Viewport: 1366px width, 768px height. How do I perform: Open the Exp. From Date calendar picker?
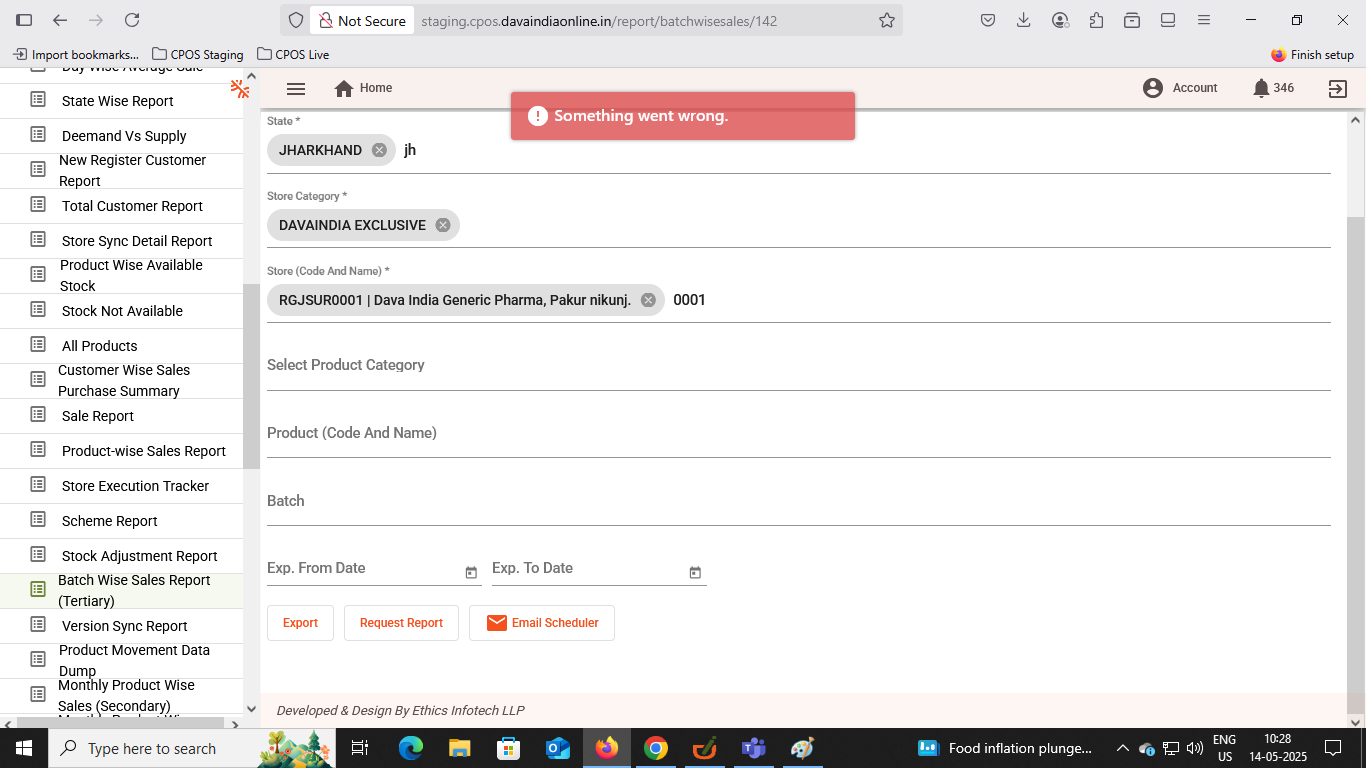[x=471, y=572]
